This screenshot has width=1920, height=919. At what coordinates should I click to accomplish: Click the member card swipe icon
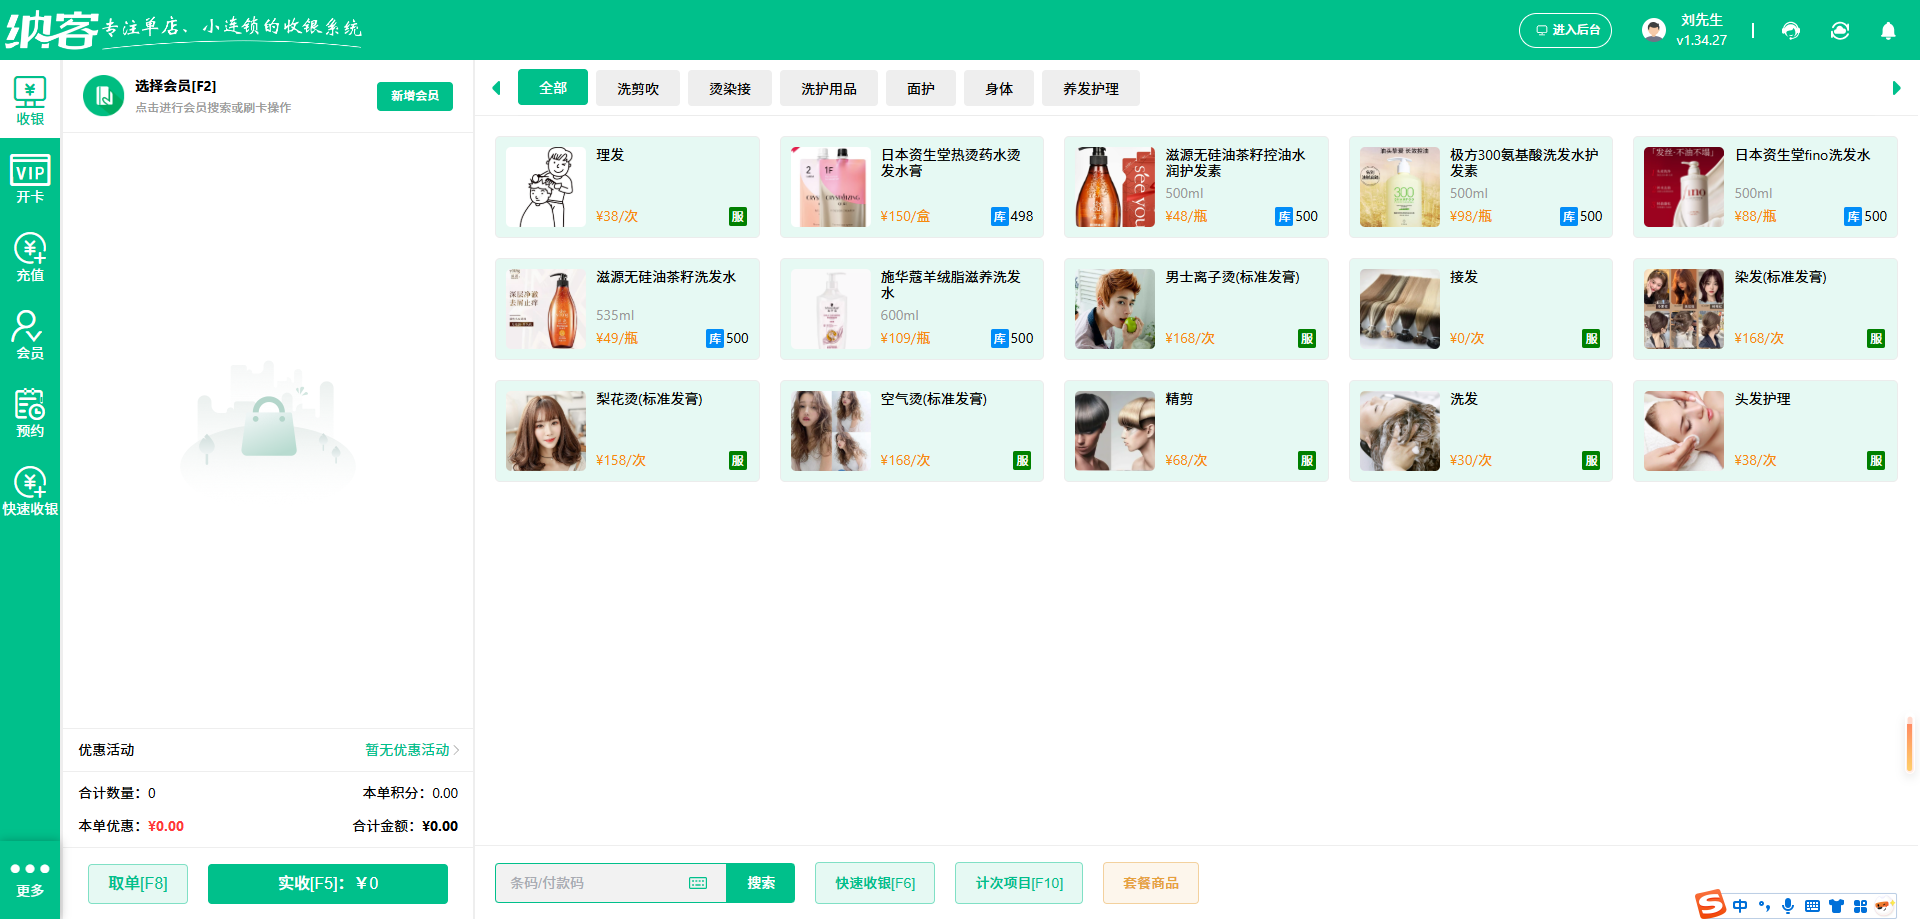(105, 95)
